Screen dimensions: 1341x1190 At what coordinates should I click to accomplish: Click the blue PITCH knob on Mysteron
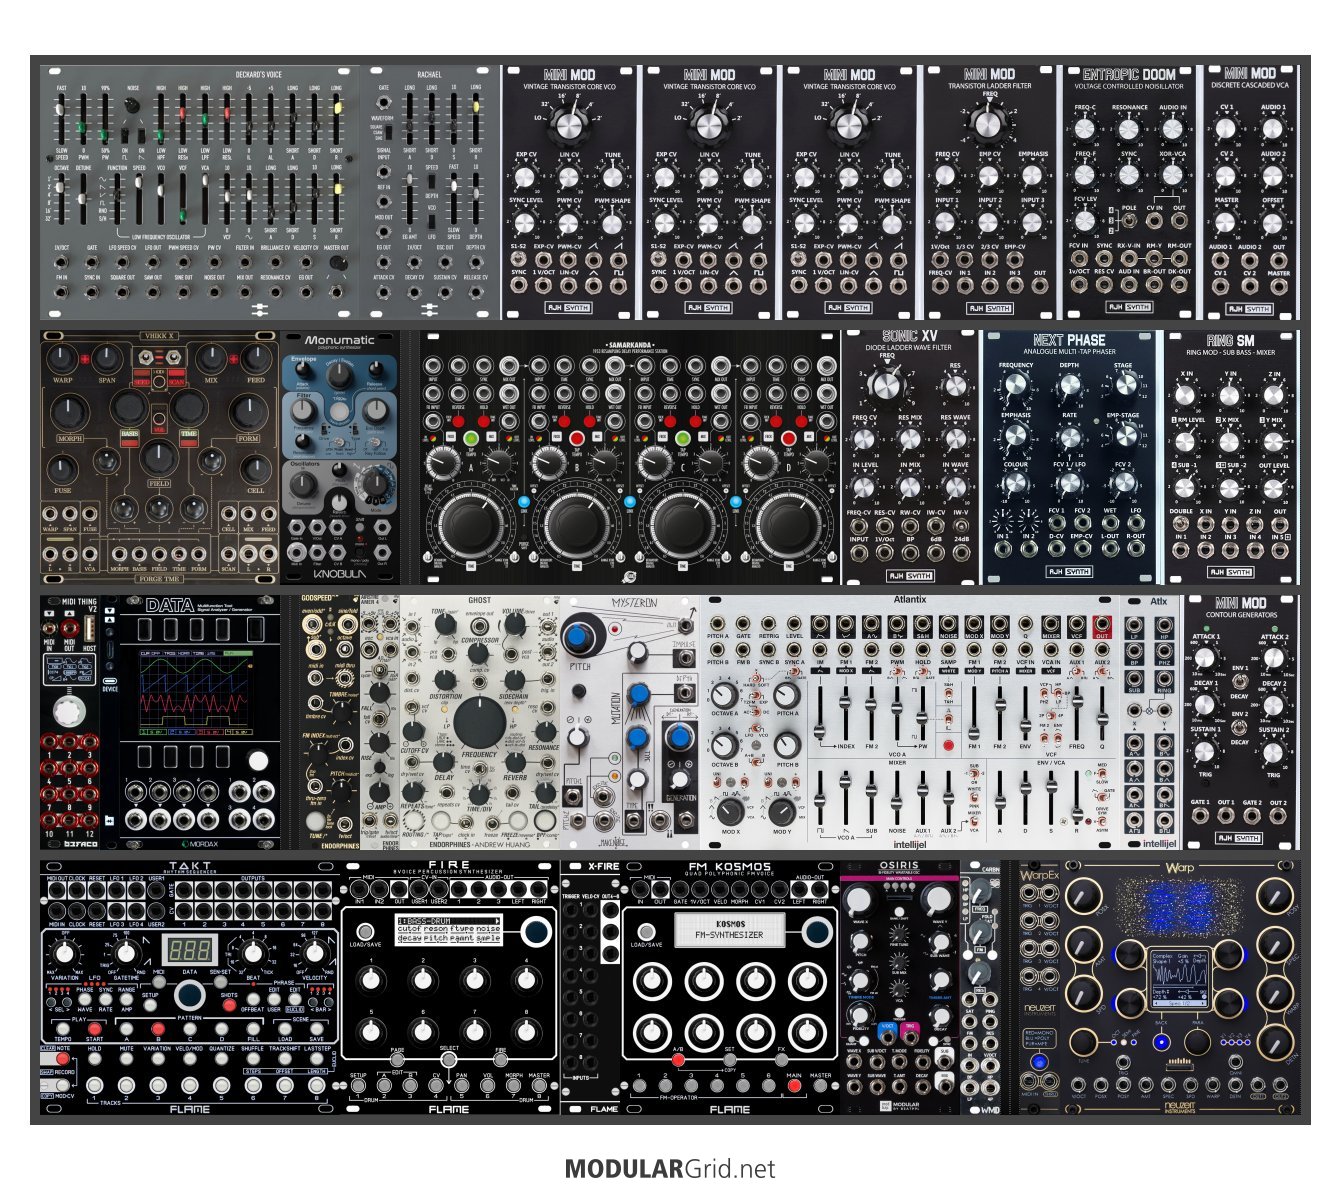tap(577, 638)
